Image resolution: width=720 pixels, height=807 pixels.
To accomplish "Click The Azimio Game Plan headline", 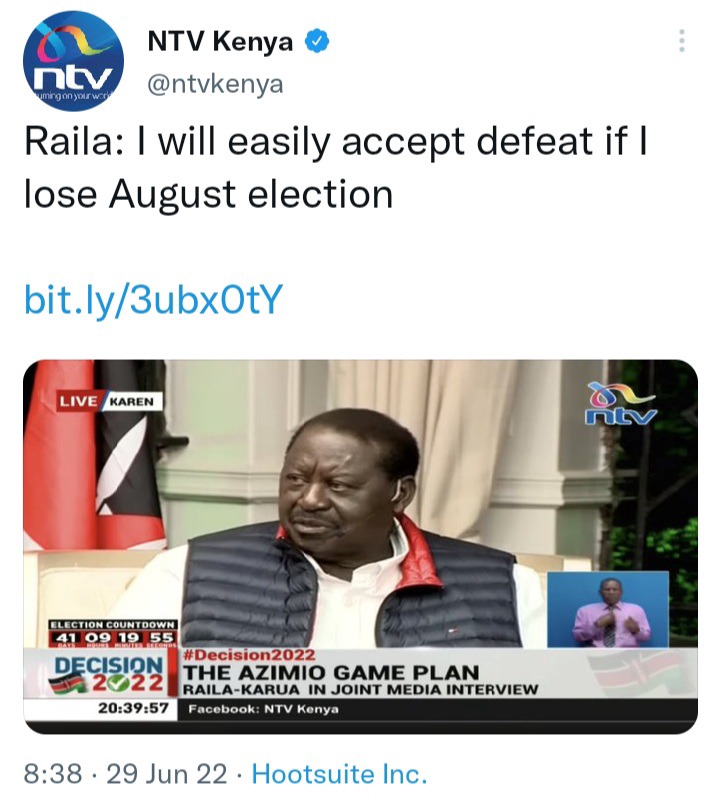I will pyautogui.click(x=331, y=673).
